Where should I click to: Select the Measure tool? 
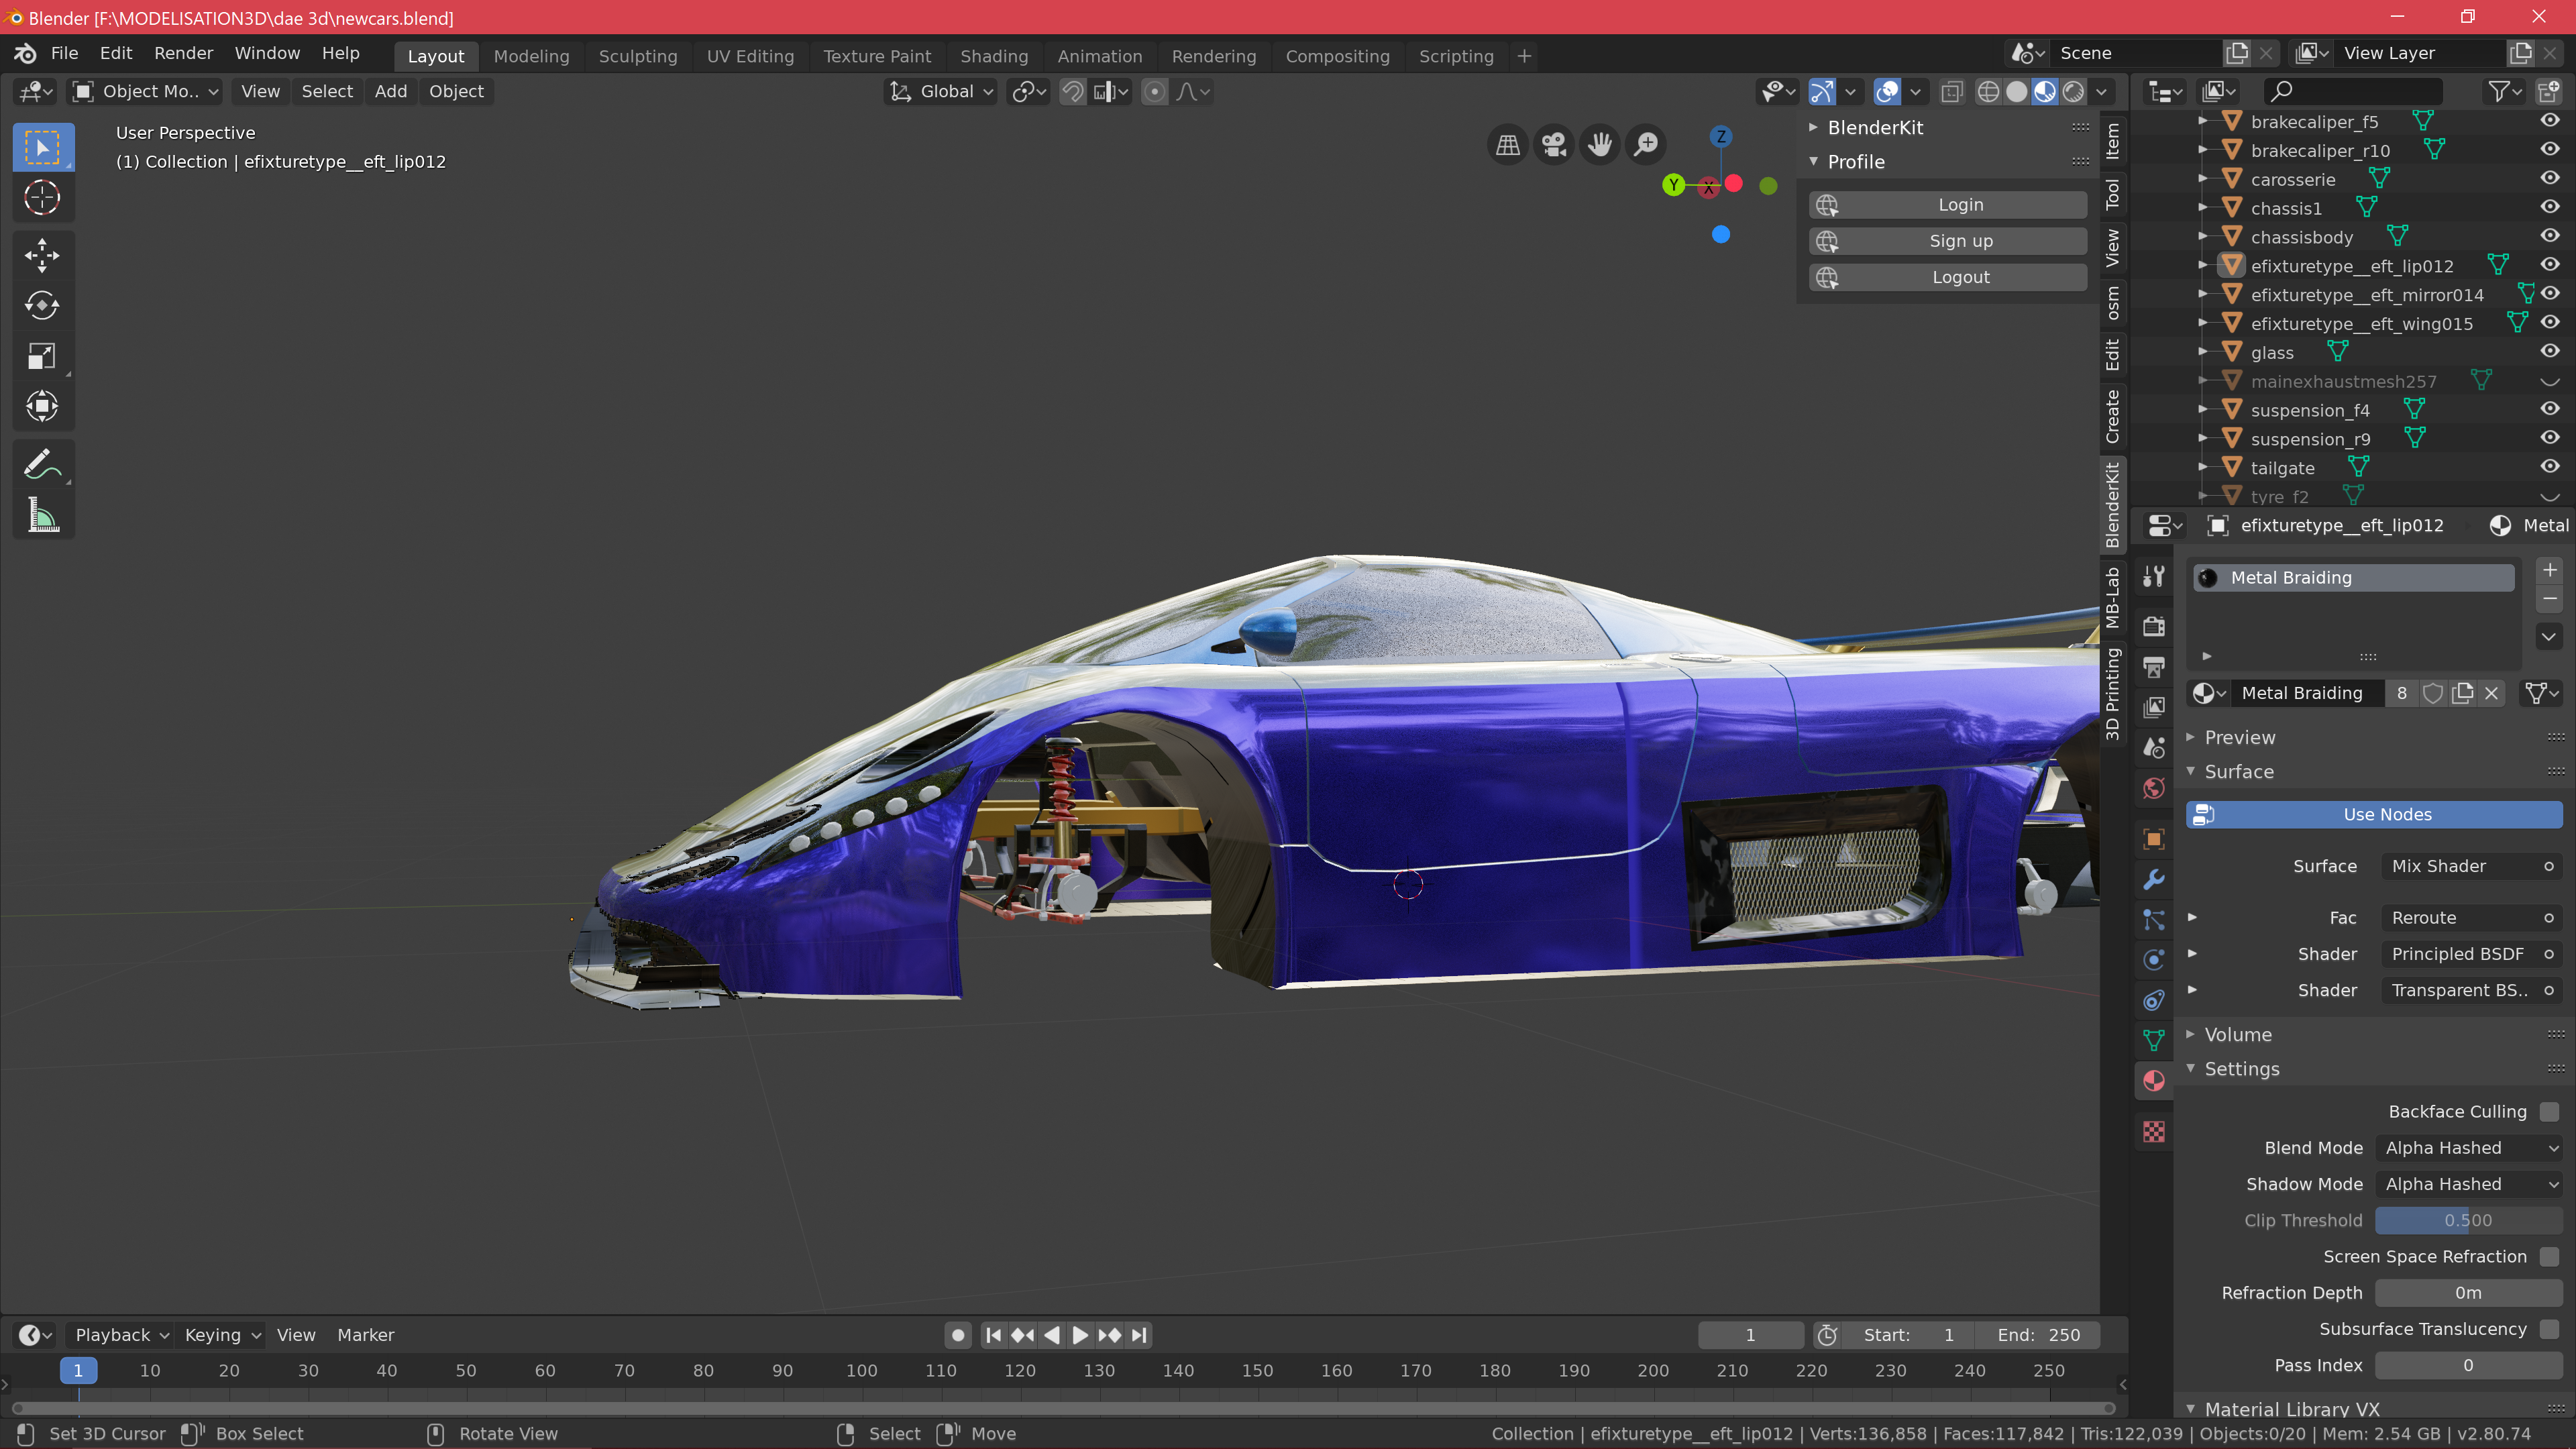point(42,515)
